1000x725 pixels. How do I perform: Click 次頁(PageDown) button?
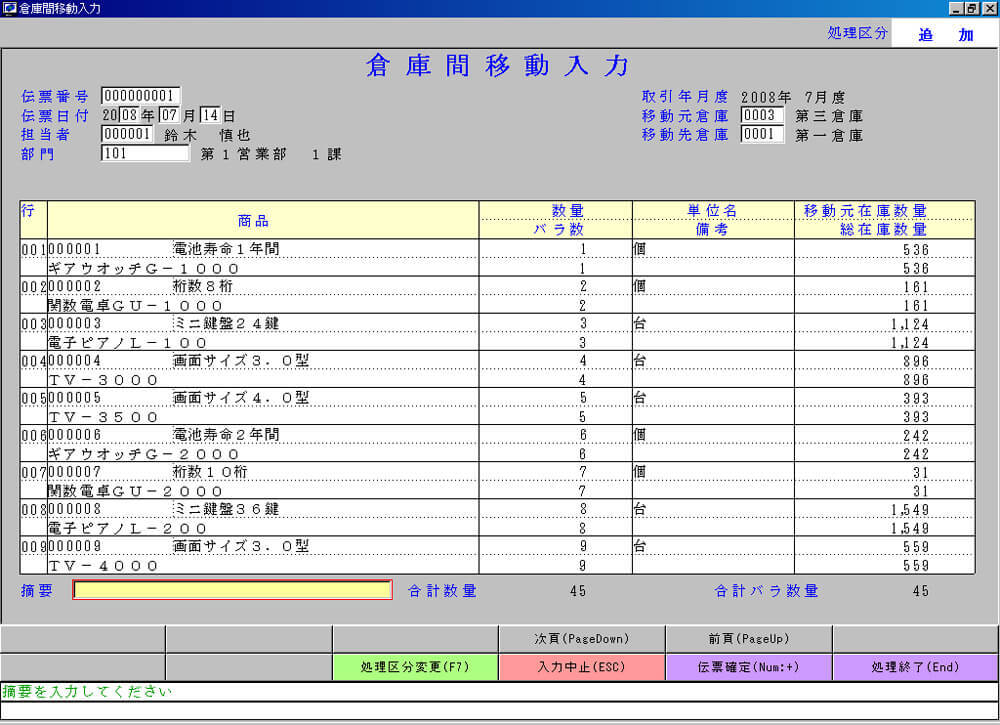(x=582, y=638)
